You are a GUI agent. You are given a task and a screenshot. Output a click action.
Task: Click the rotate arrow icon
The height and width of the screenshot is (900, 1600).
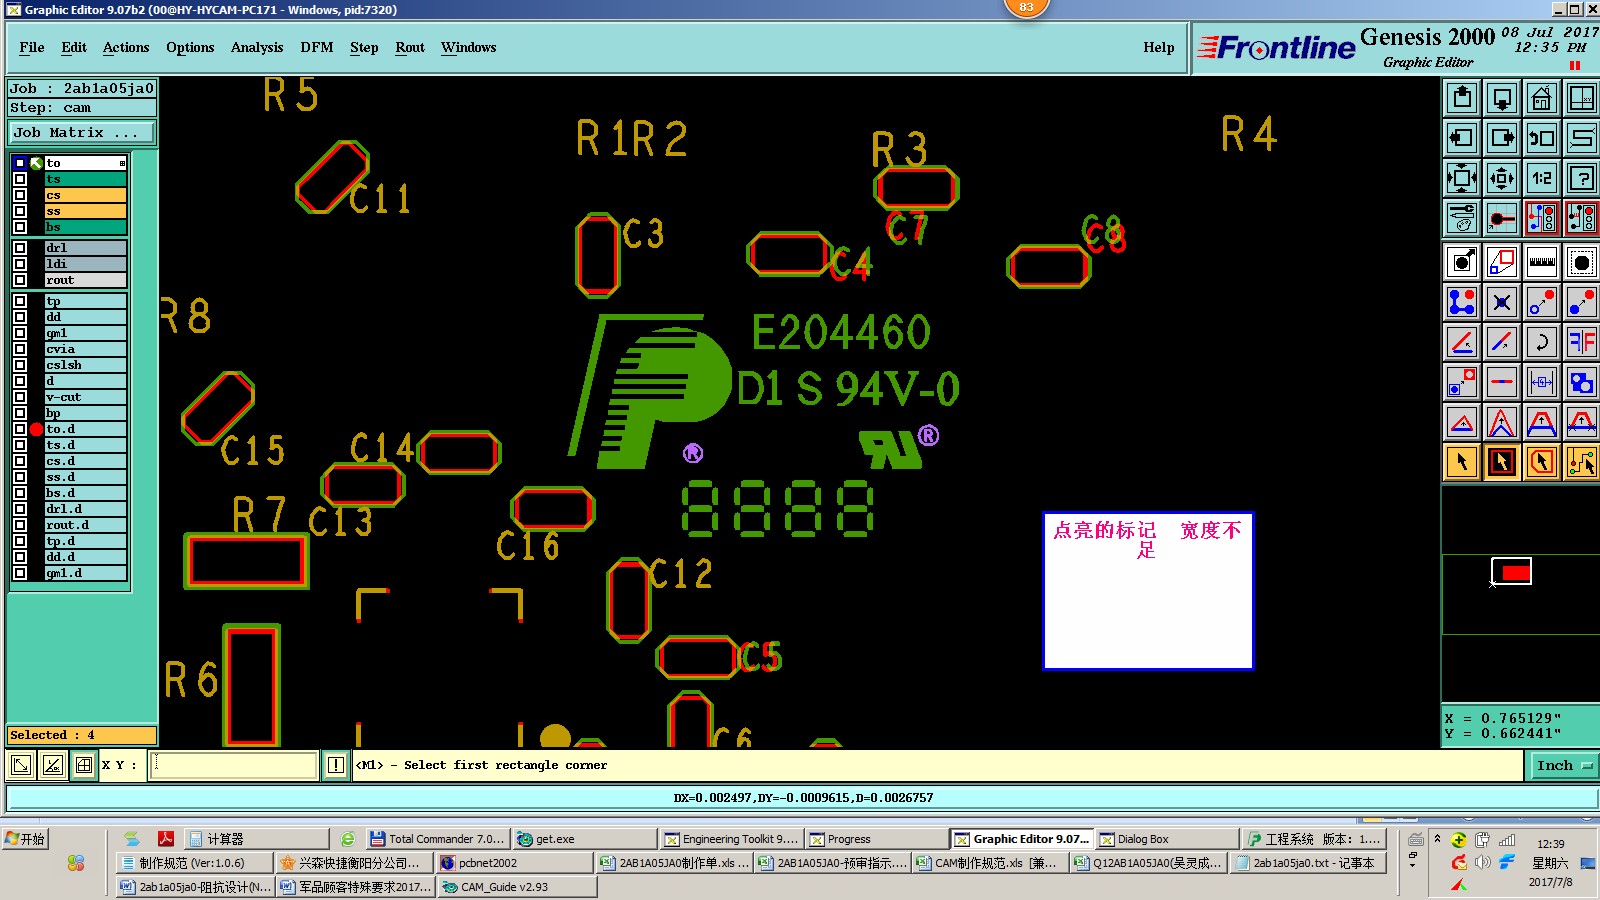1542,342
